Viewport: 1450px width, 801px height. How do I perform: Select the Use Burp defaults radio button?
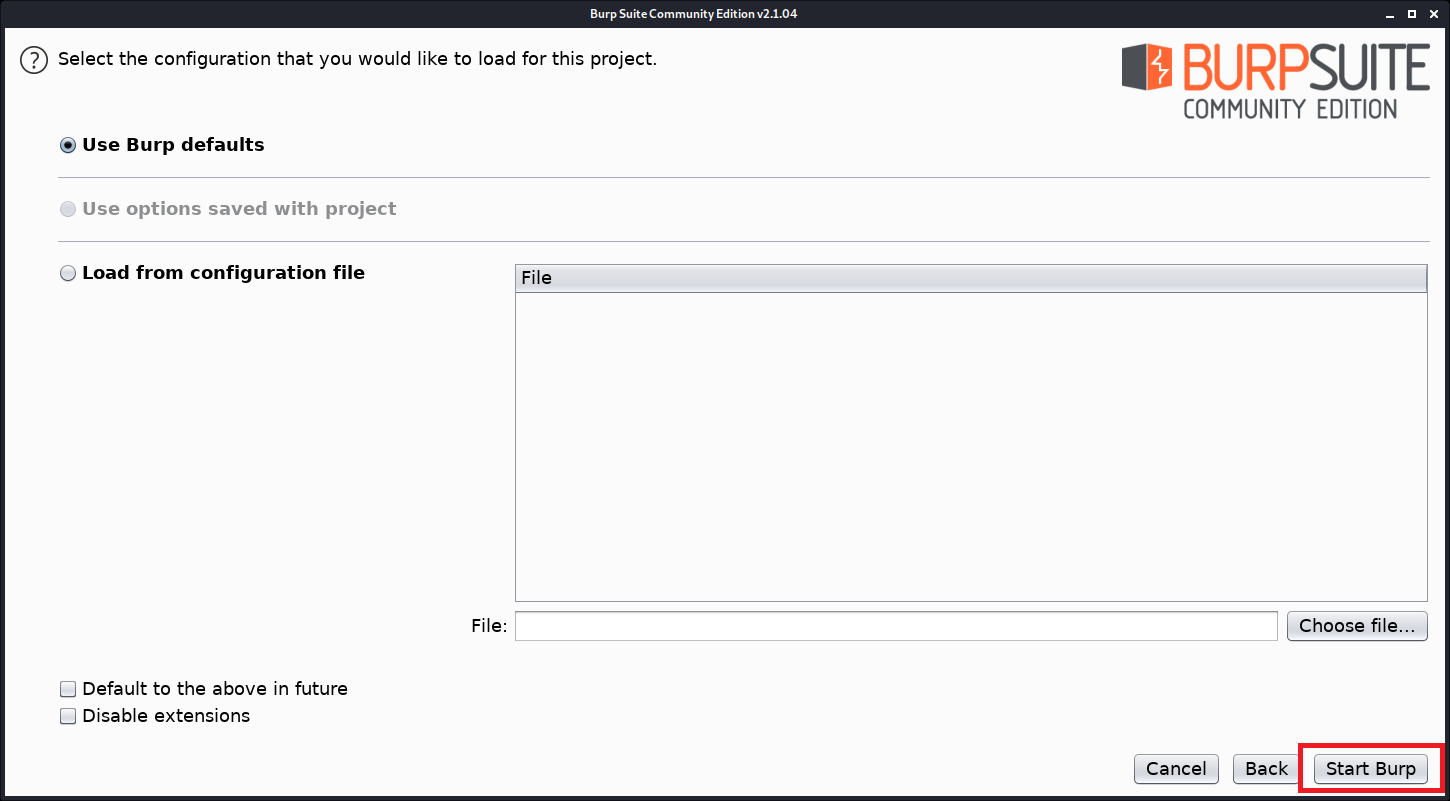[68, 145]
